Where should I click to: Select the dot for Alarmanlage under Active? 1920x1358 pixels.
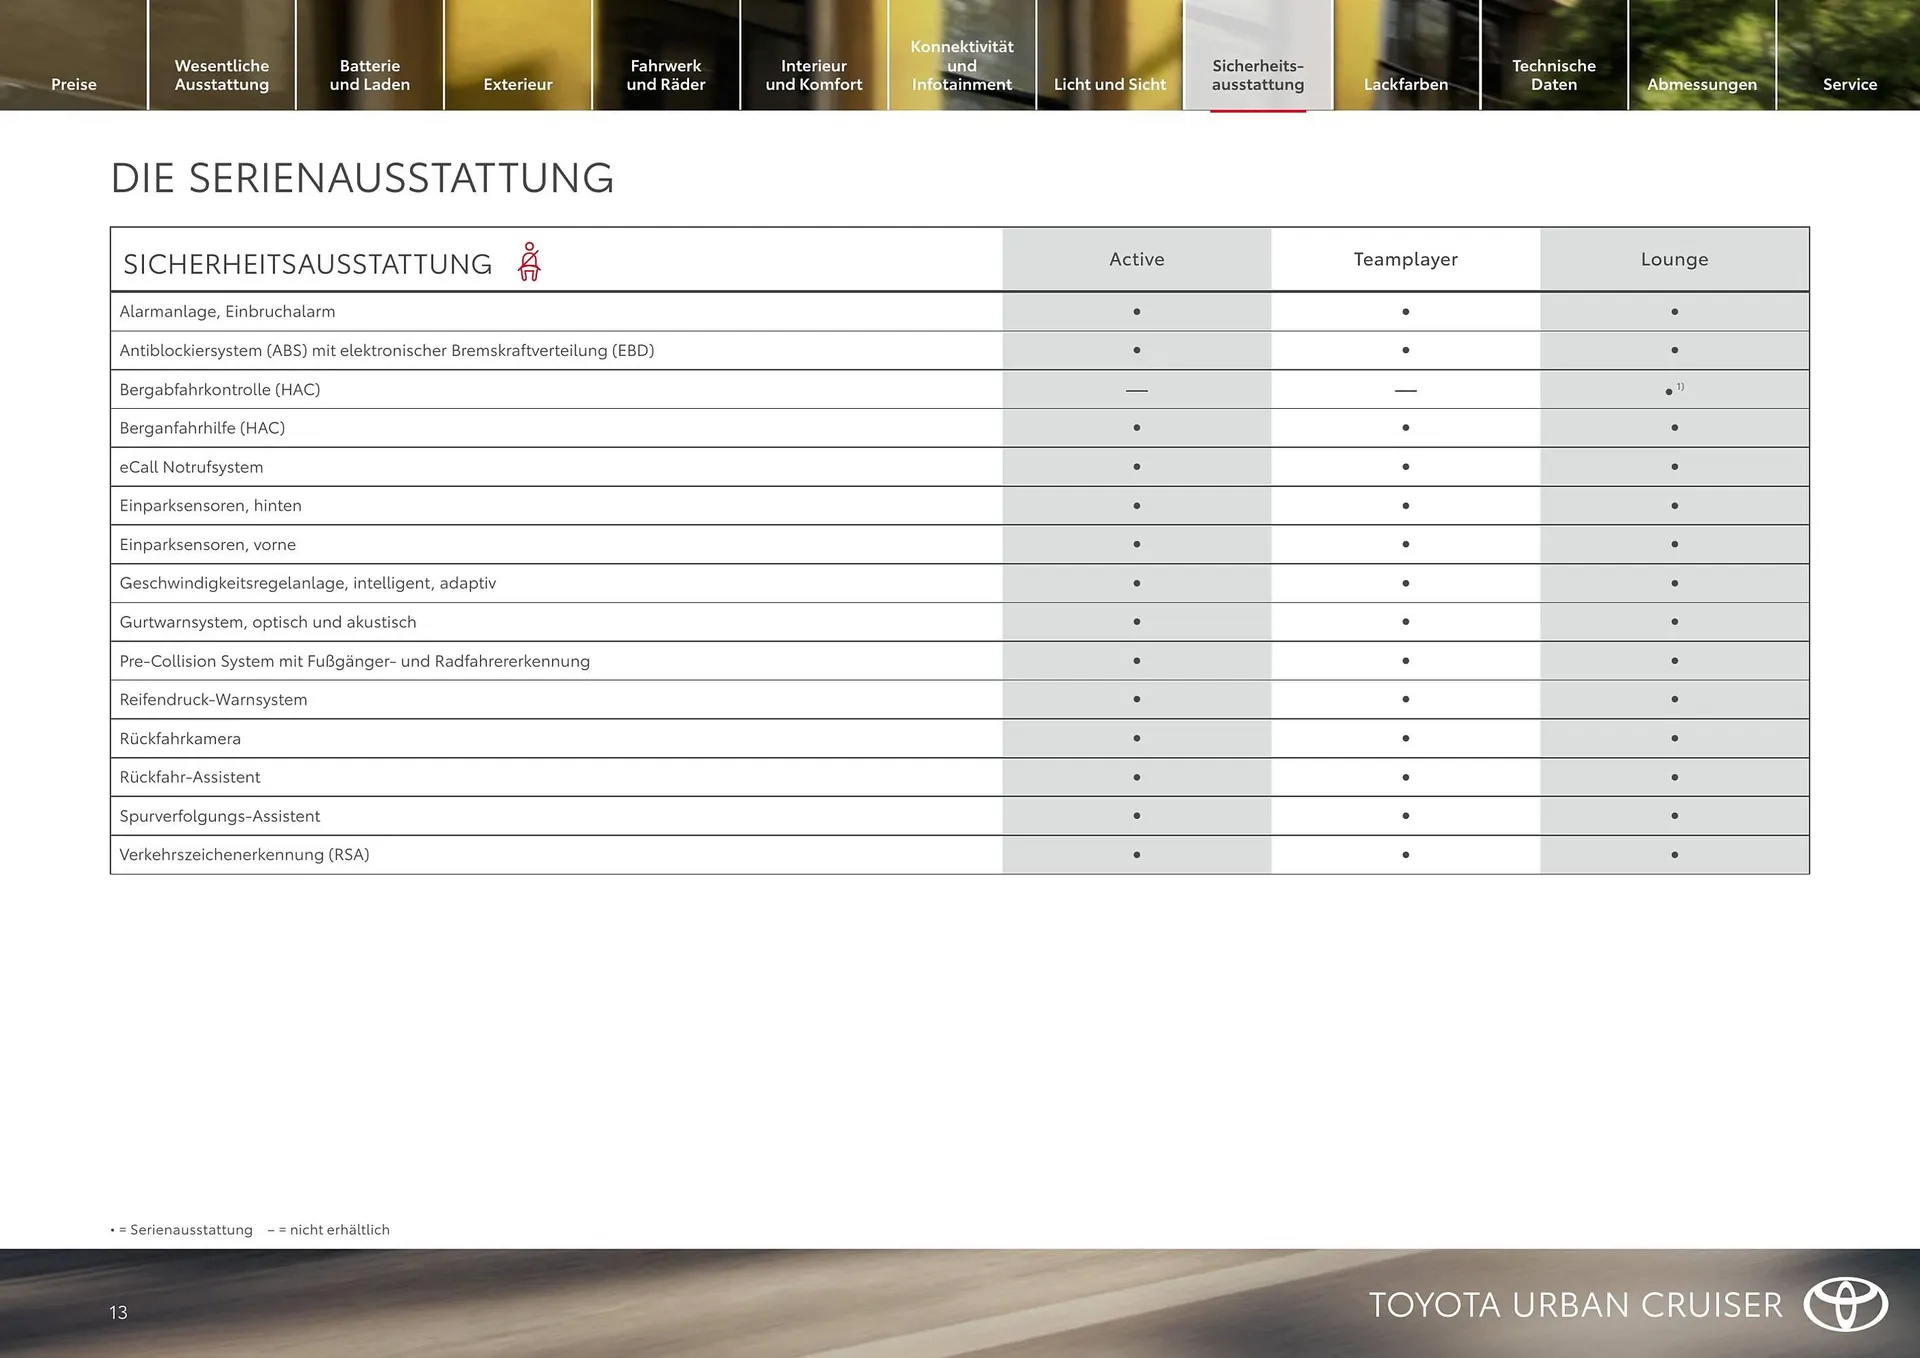[1136, 311]
